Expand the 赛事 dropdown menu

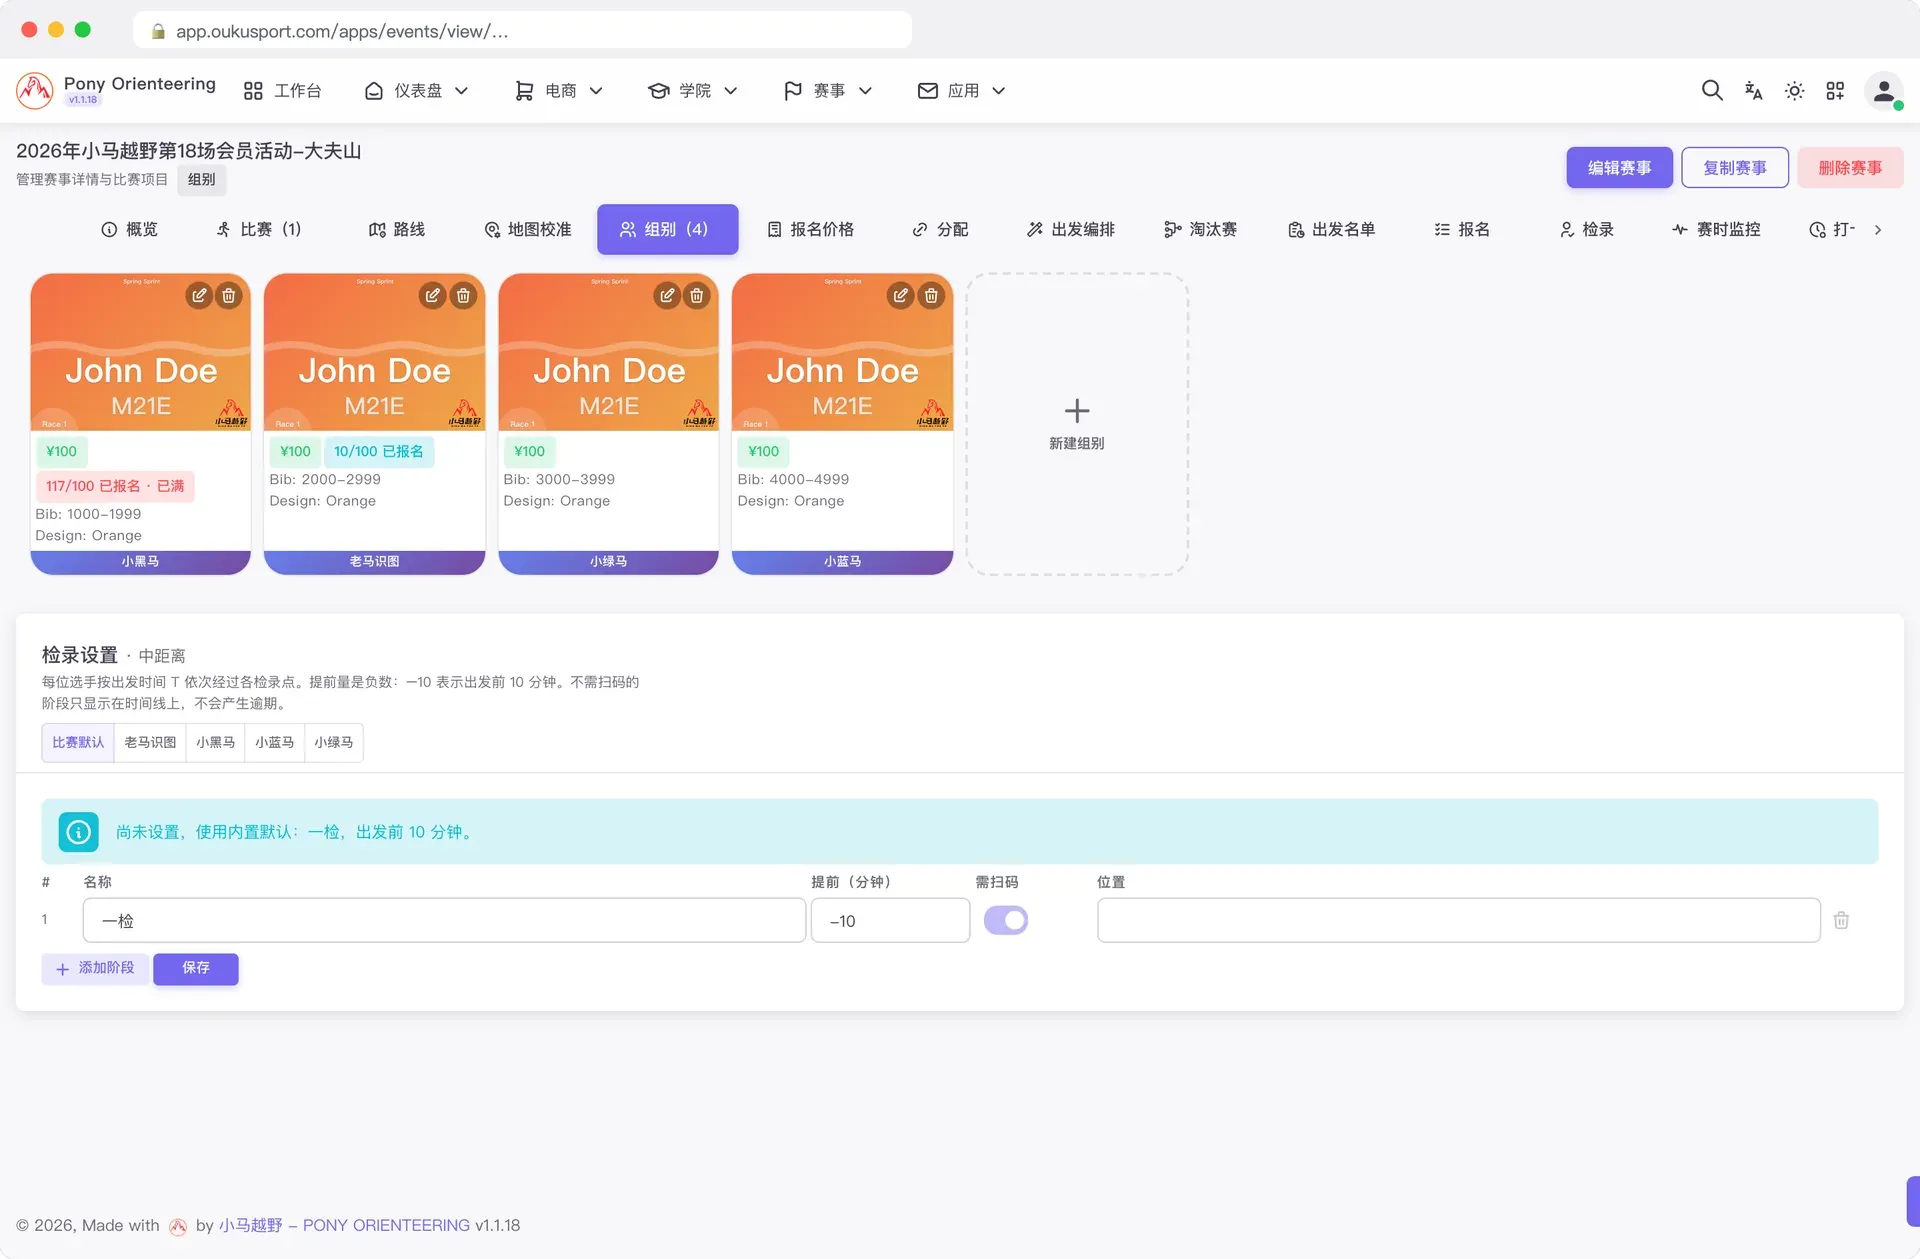point(828,91)
